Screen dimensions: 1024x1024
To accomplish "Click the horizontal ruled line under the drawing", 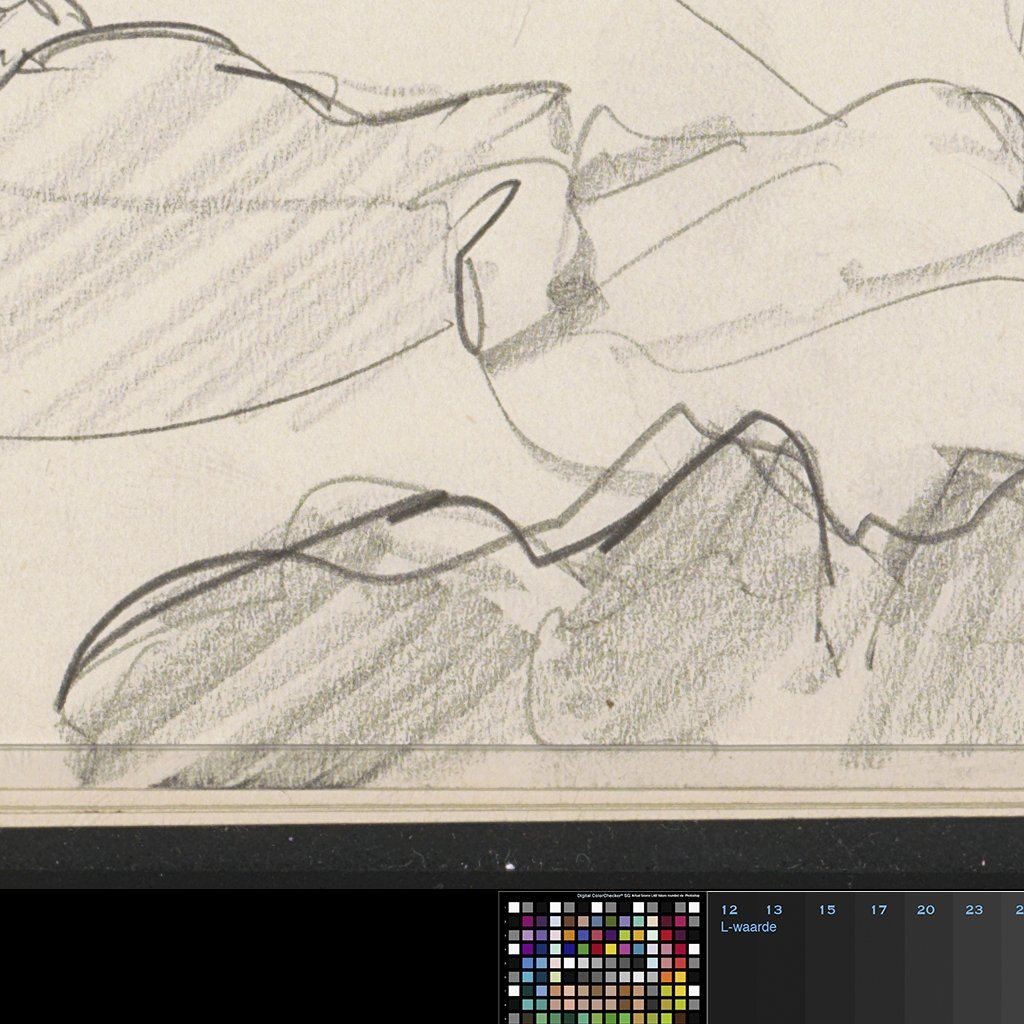I will pyautogui.click(x=500, y=746).
